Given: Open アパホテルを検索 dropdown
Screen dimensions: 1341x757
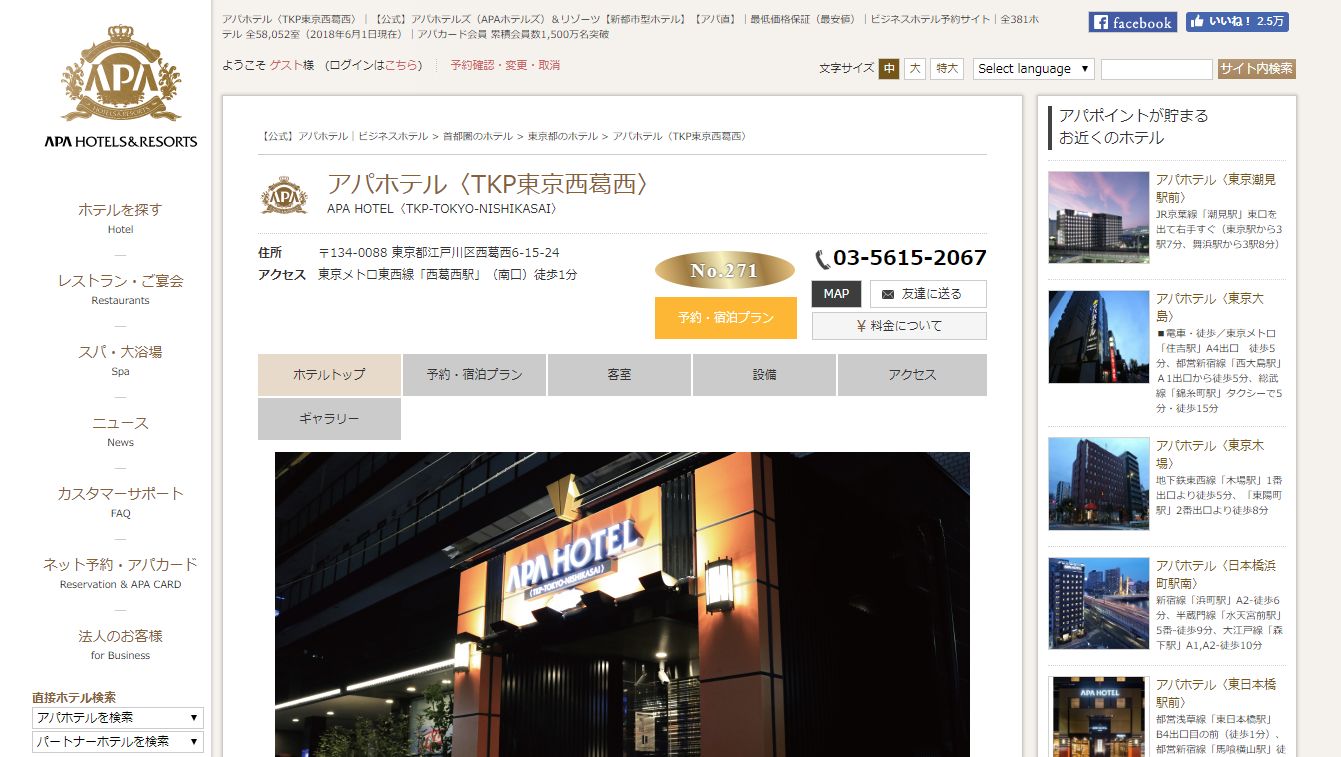Looking at the screenshot, I should (117, 717).
